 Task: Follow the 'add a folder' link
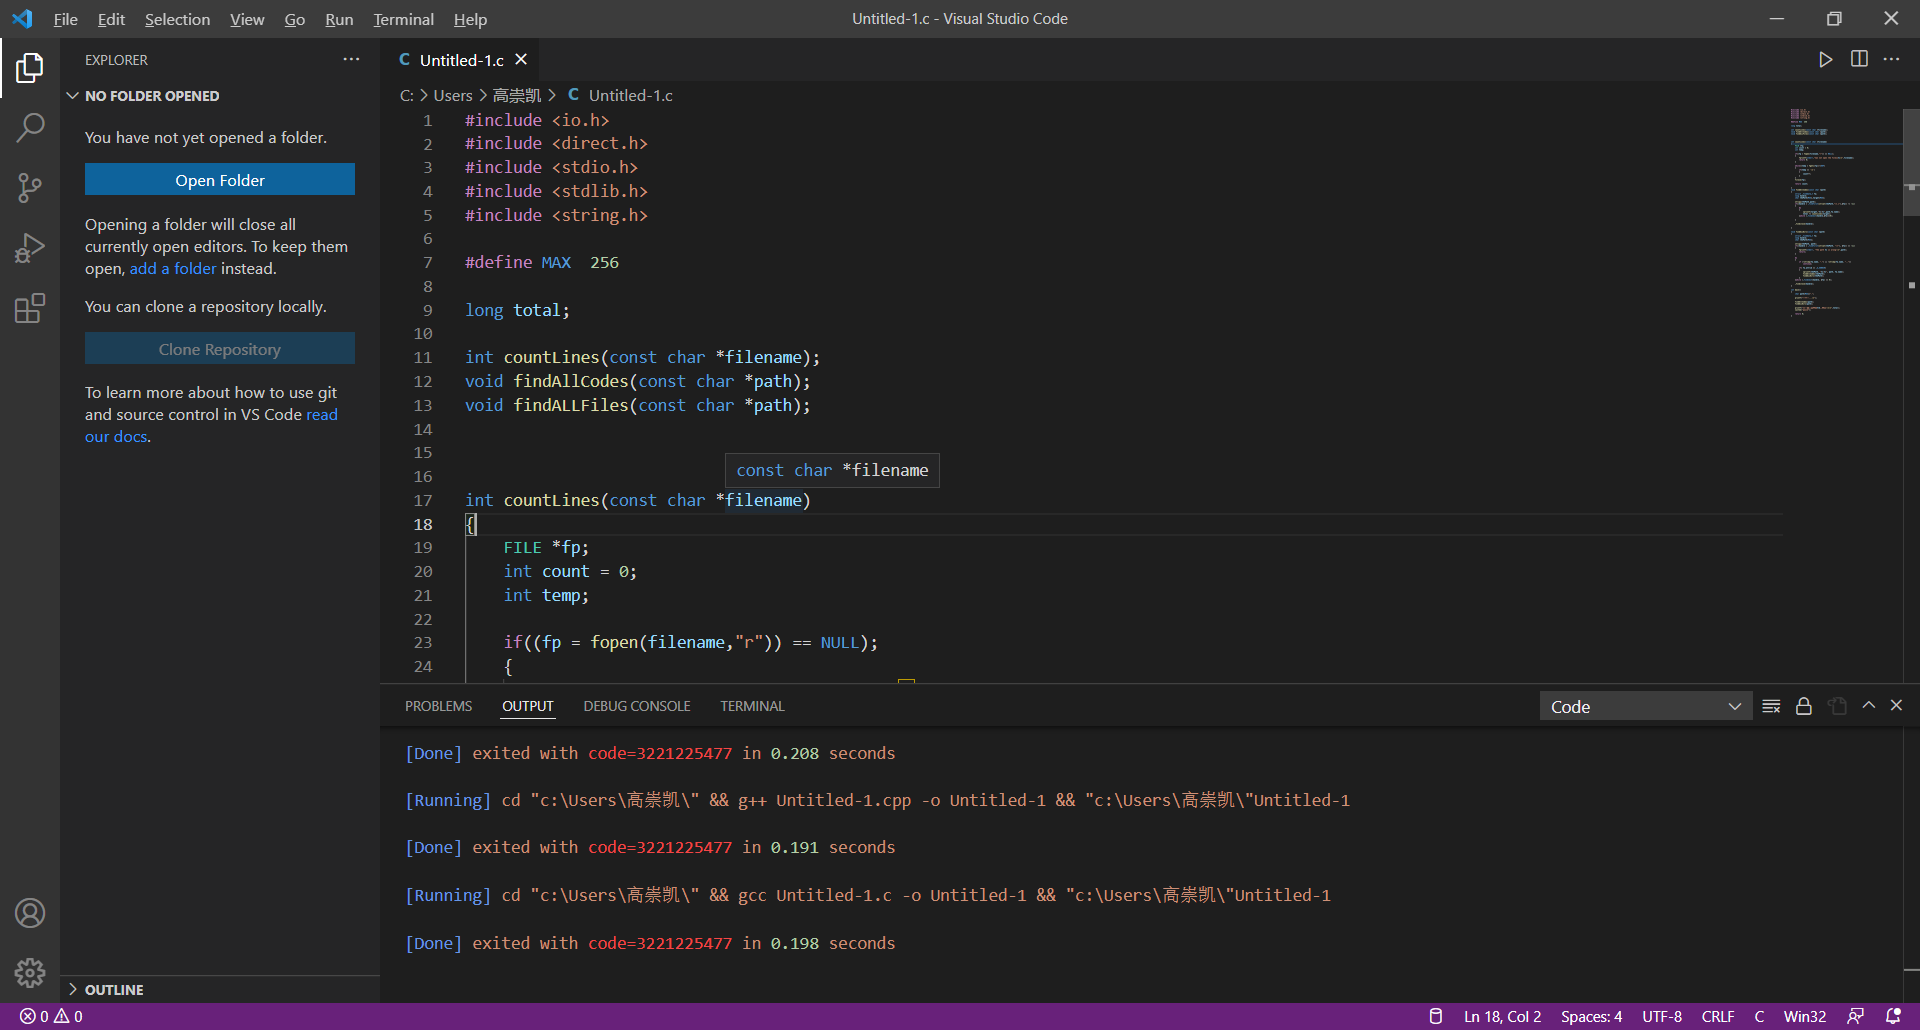(x=173, y=268)
